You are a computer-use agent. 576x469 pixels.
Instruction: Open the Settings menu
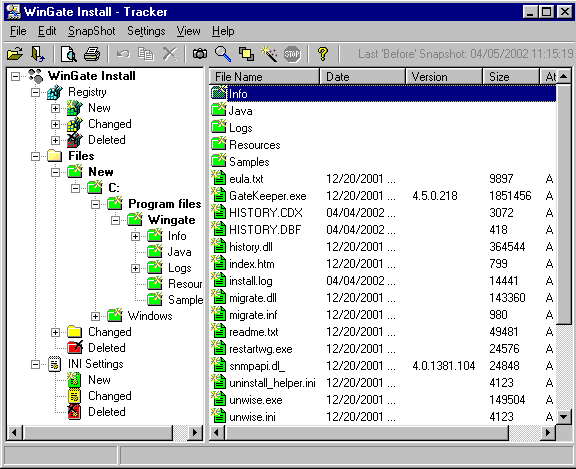pos(146,31)
